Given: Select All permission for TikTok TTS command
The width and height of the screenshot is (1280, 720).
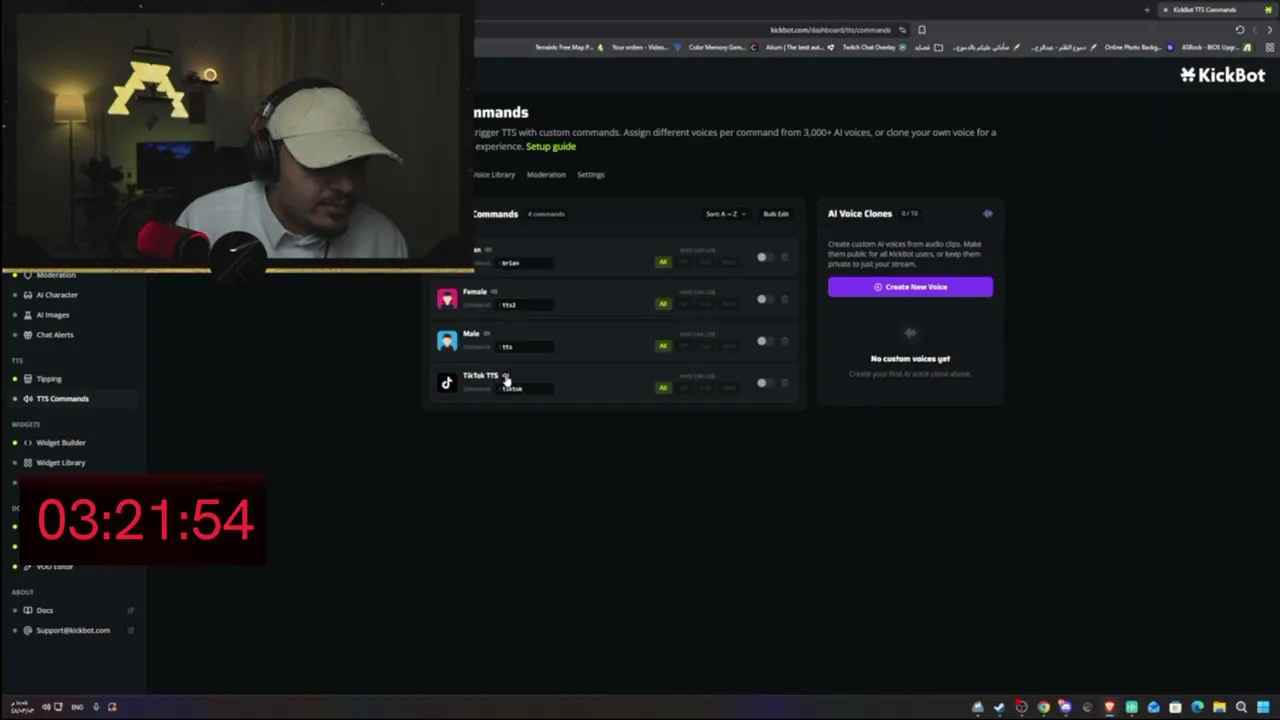Looking at the screenshot, I should point(663,388).
